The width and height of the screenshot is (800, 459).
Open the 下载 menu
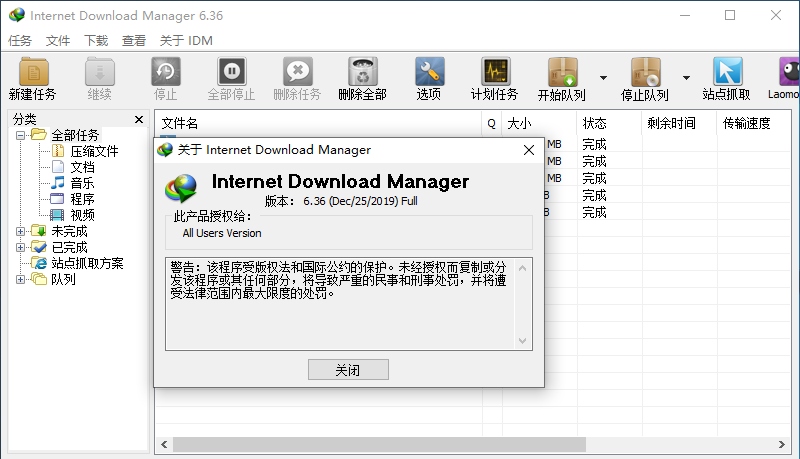[96, 41]
